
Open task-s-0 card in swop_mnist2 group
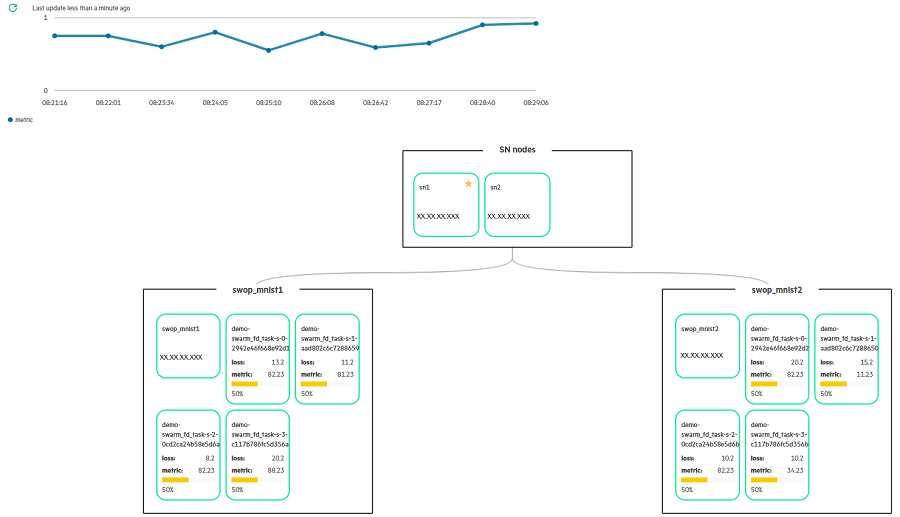pyautogui.click(x=778, y=358)
